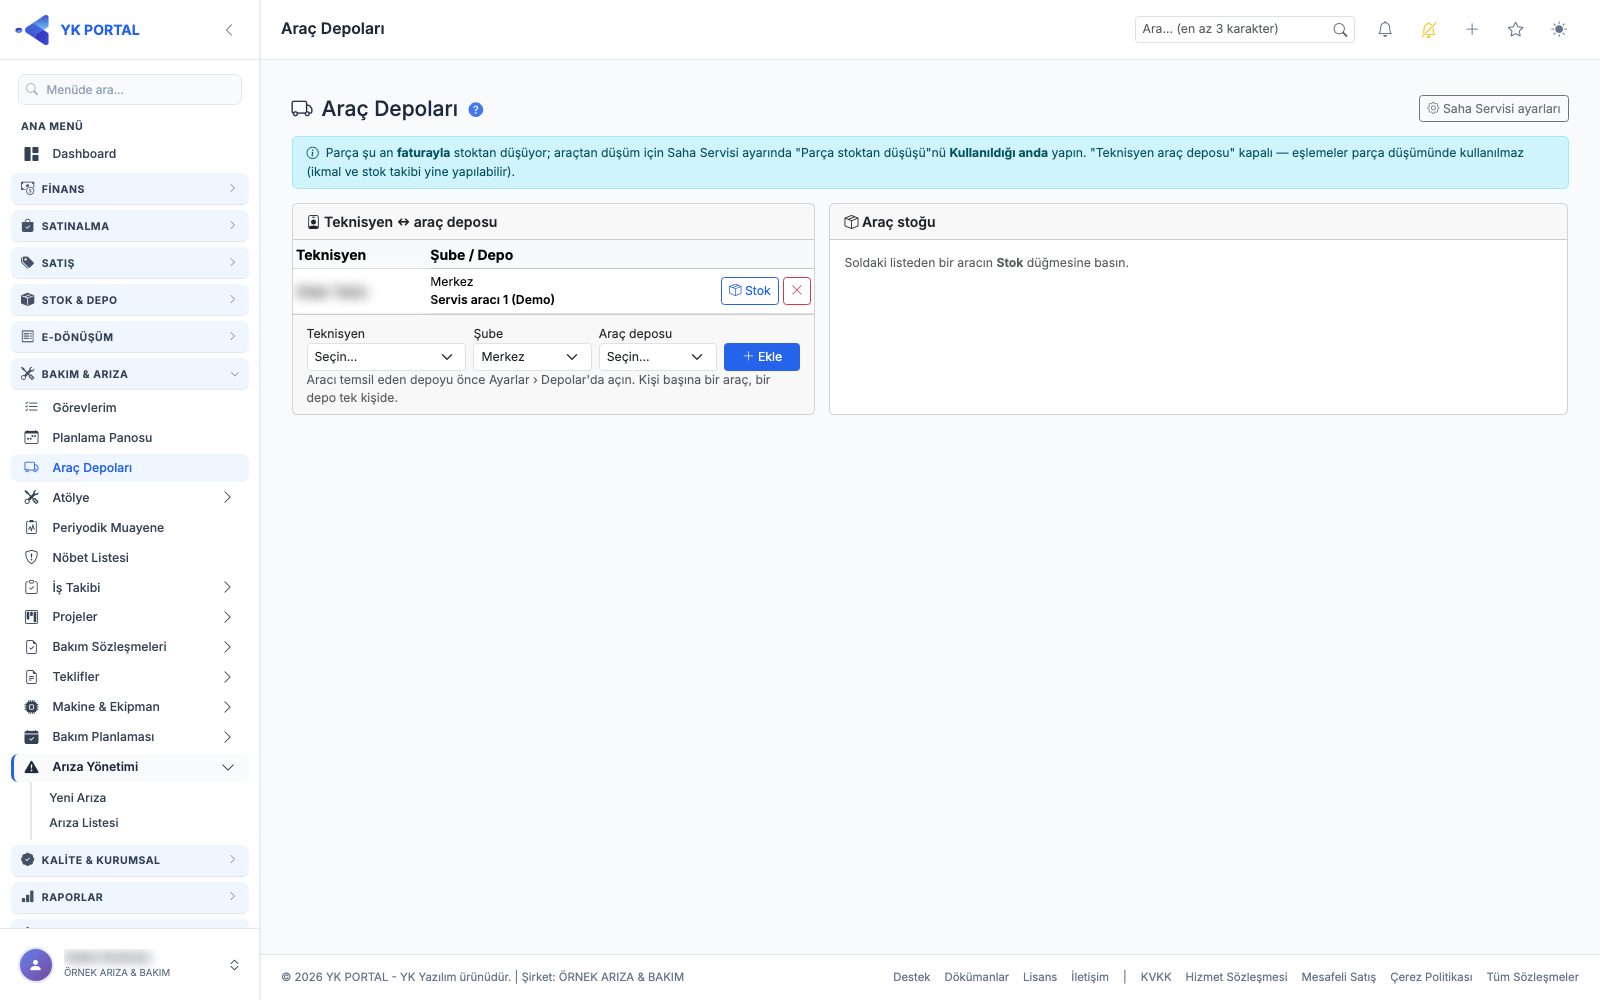Go to Görevlerim
Screen dimensions: 1600x1000
point(130,408)
